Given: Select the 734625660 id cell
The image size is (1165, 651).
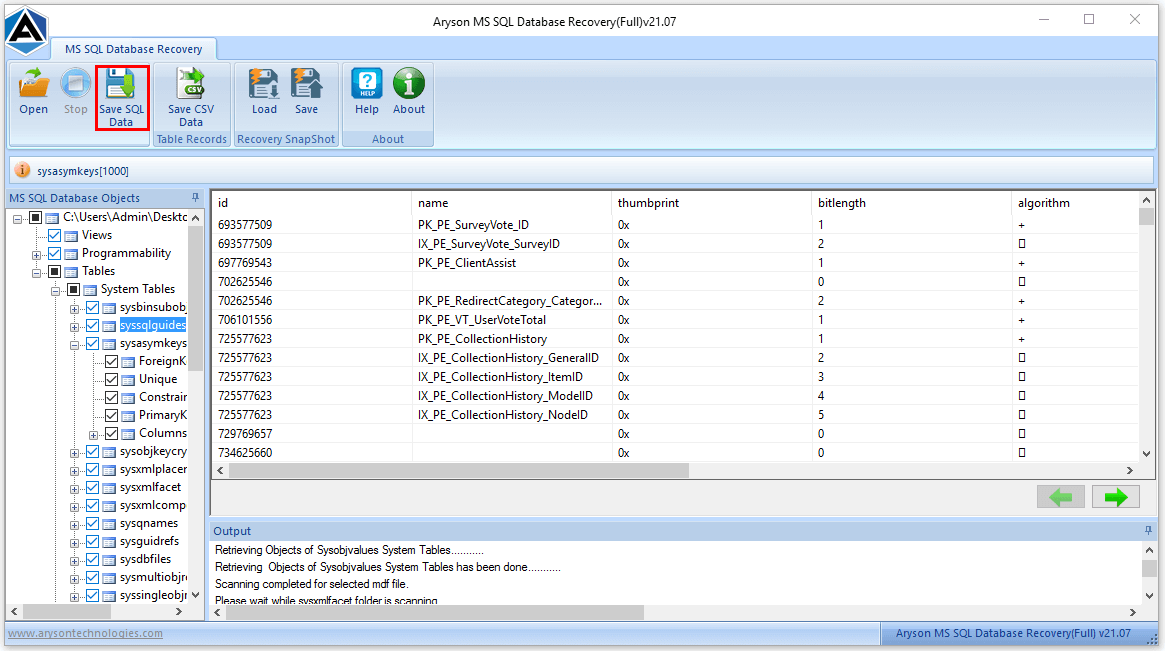Looking at the screenshot, I should (312, 453).
